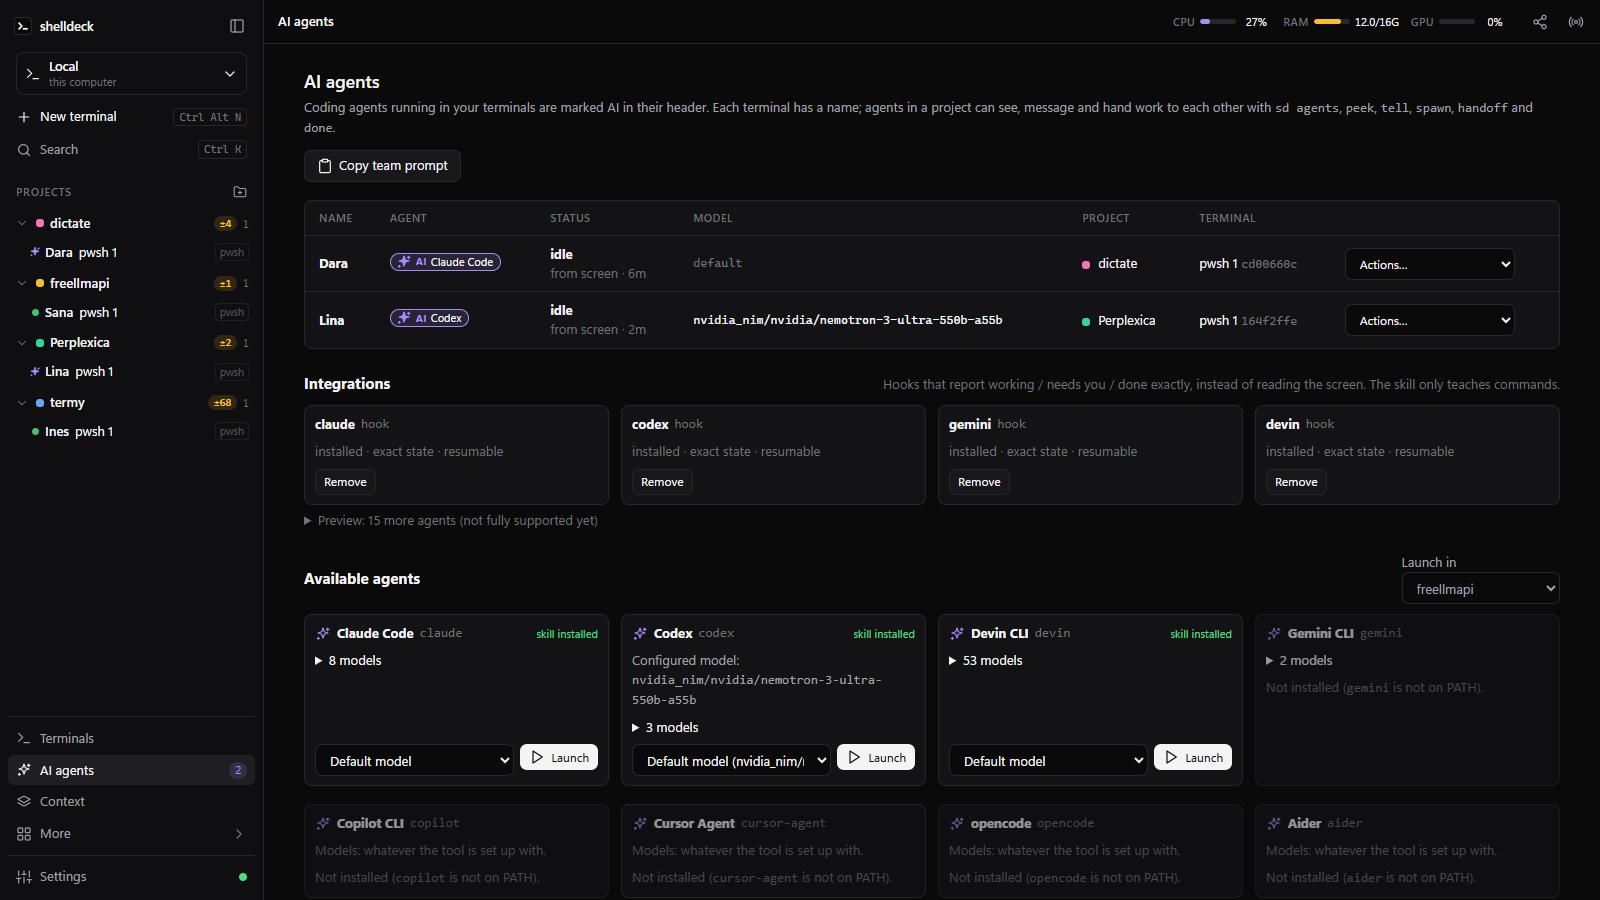Launch Claude Code agent
The height and width of the screenshot is (900, 1600).
(x=559, y=757)
